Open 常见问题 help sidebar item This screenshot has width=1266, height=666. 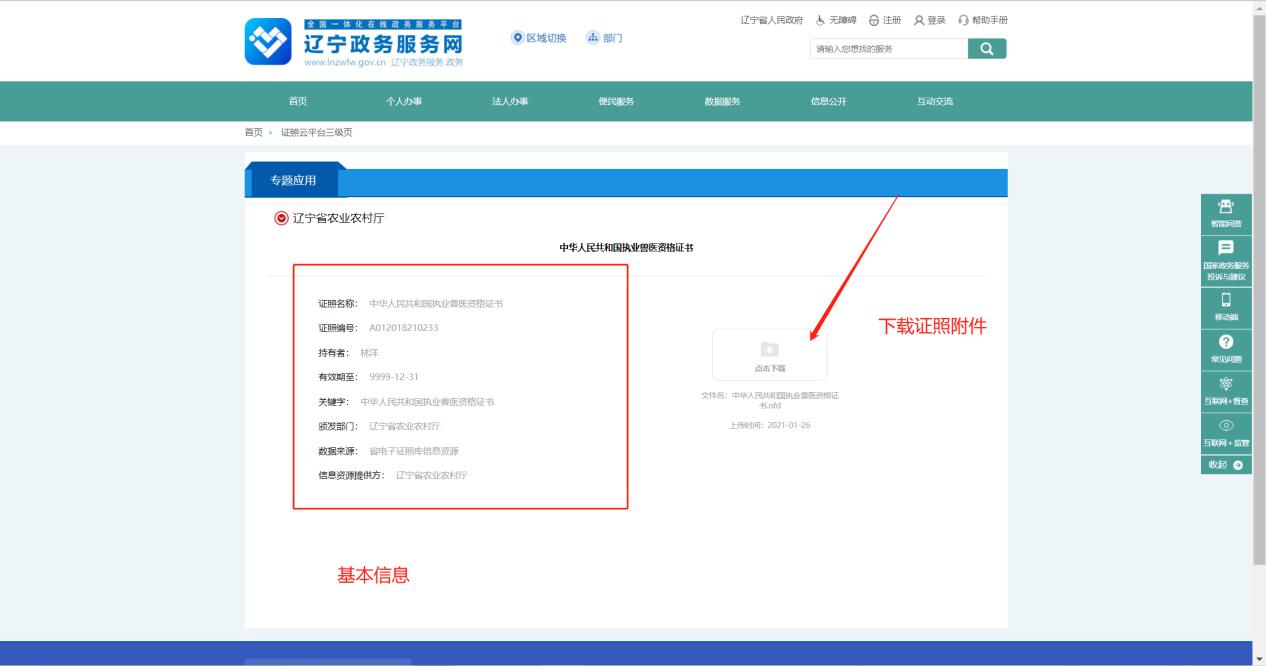click(x=1226, y=349)
